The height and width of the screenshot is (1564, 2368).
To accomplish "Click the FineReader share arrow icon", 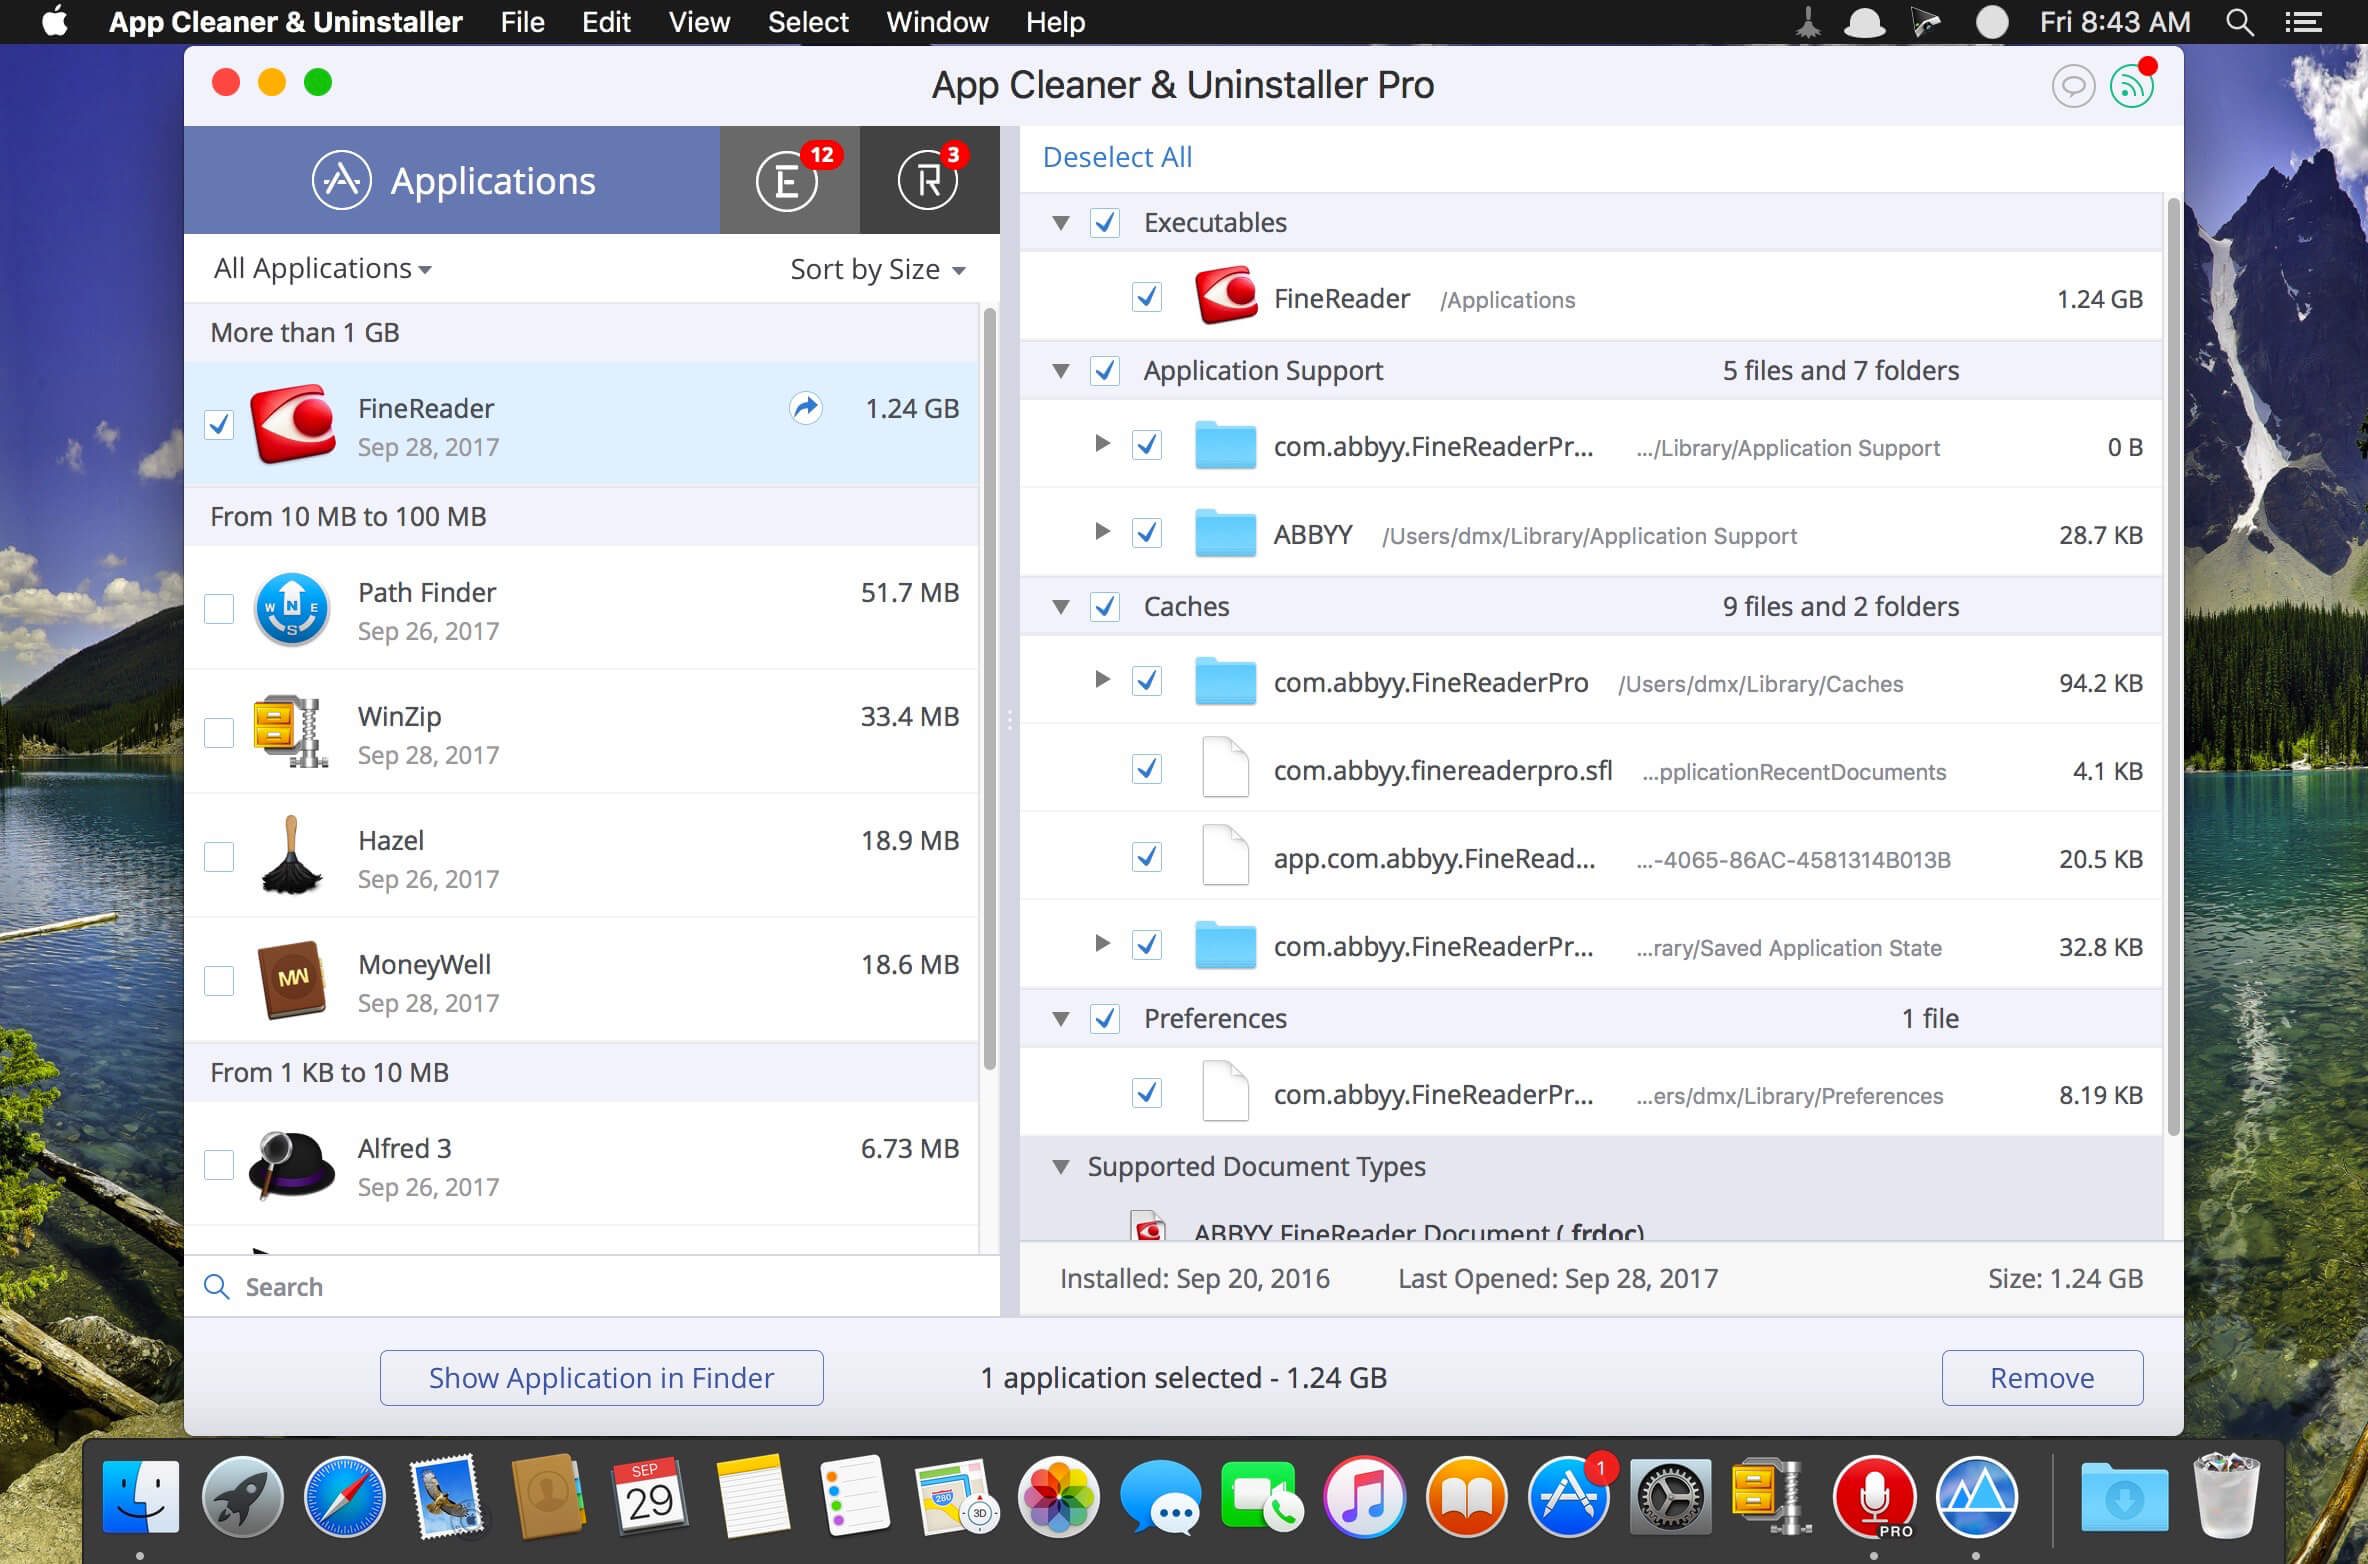I will (x=805, y=408).
